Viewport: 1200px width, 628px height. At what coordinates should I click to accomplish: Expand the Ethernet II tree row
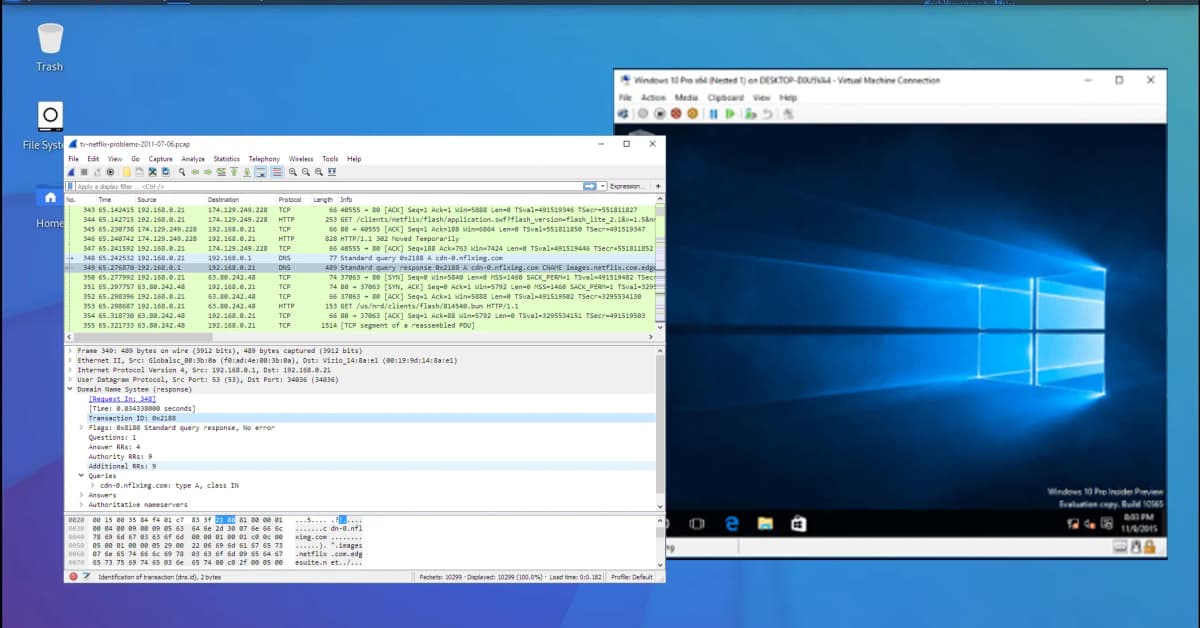coord(69,361)
